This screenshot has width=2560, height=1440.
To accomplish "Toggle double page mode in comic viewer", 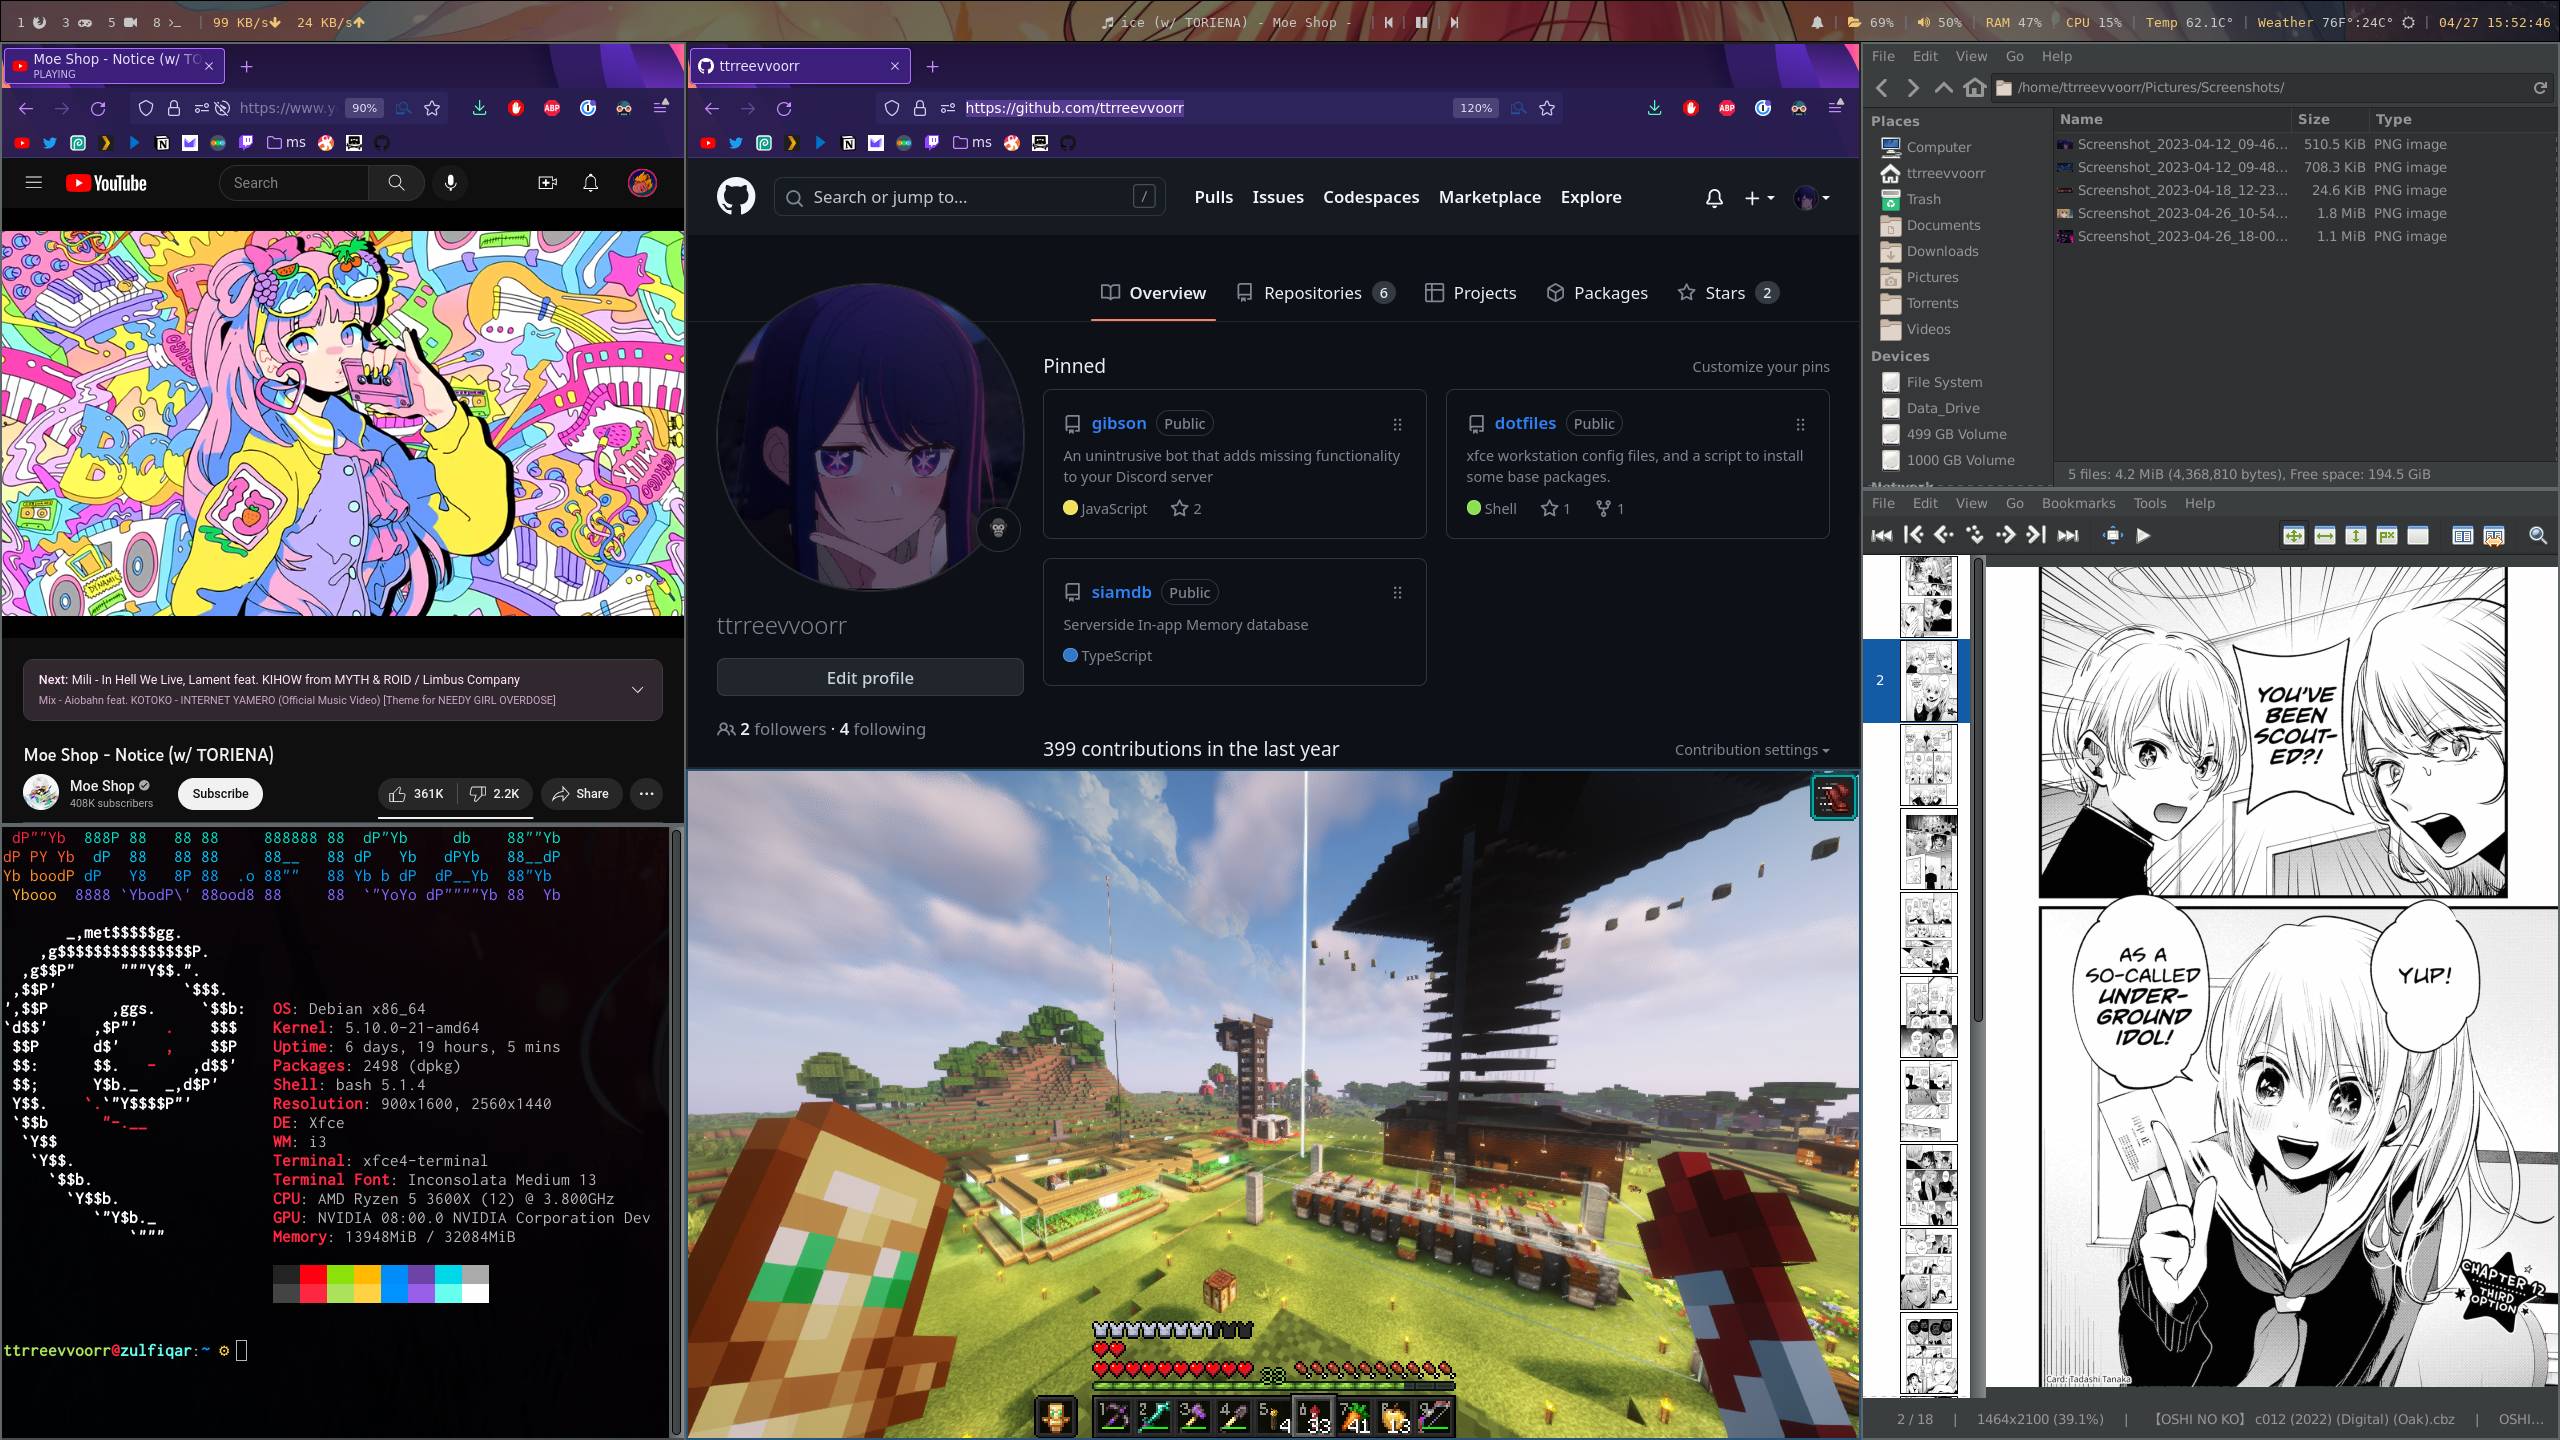I will [2462, 536].
